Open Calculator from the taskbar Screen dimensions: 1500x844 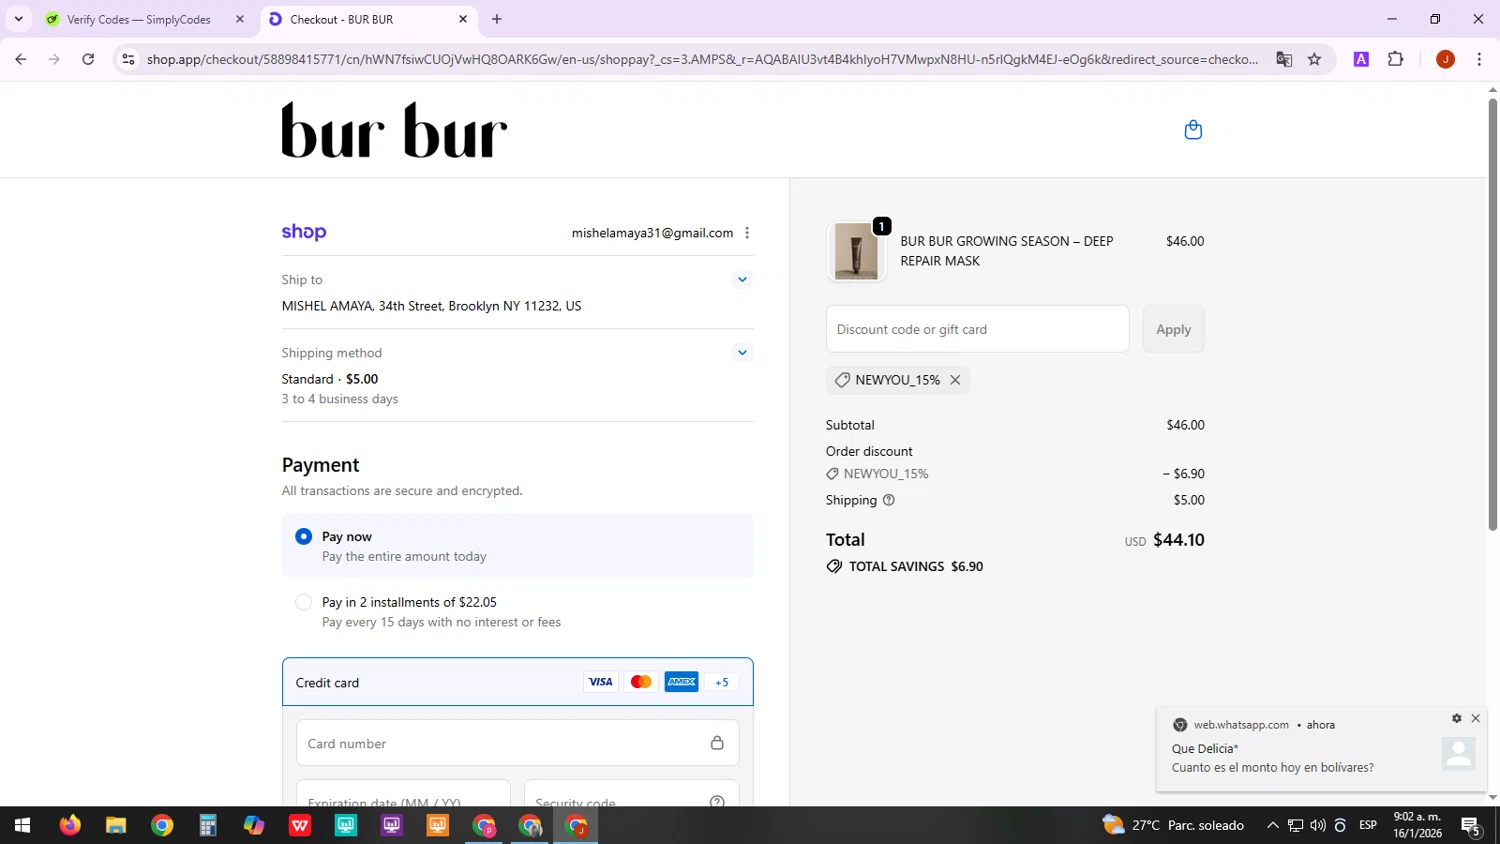click(208, 825)
